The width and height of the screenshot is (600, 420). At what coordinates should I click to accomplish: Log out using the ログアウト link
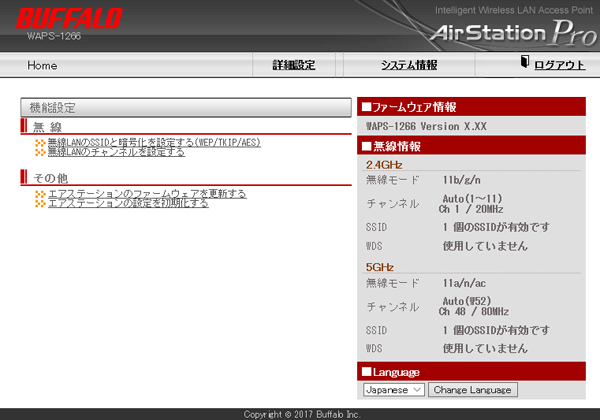pyautogui.click(x=560, y=65)
